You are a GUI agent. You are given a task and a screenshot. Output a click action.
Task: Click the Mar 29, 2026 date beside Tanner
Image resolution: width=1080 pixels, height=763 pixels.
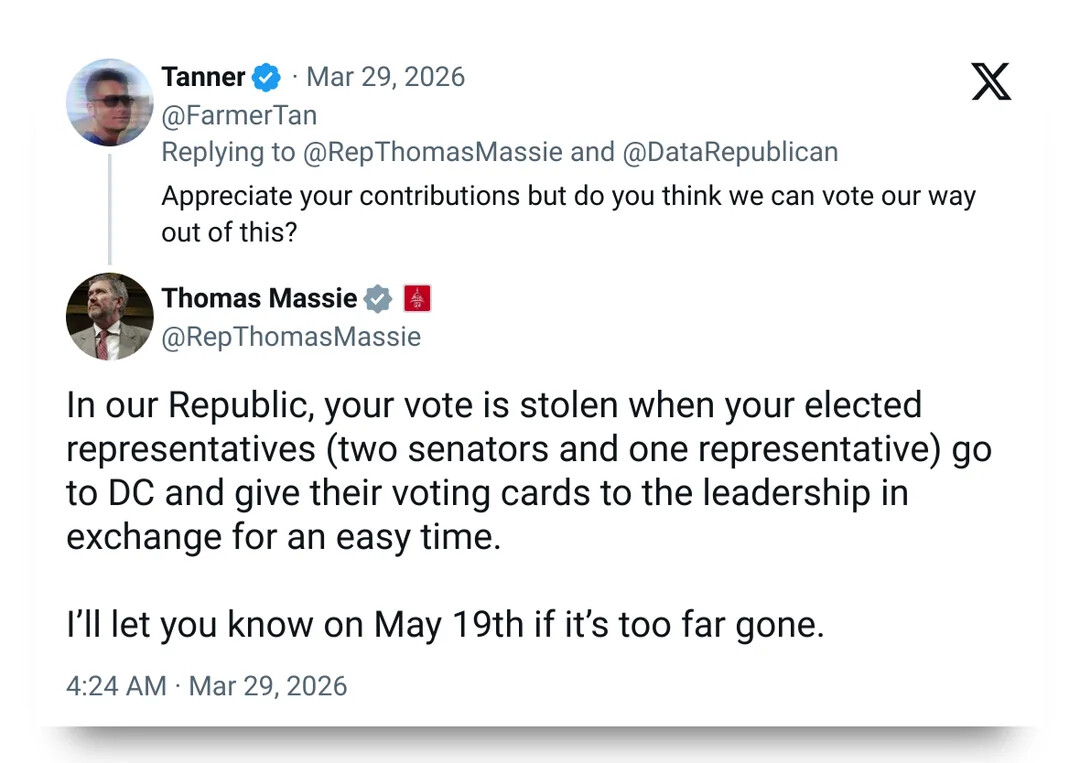point(385,77)
